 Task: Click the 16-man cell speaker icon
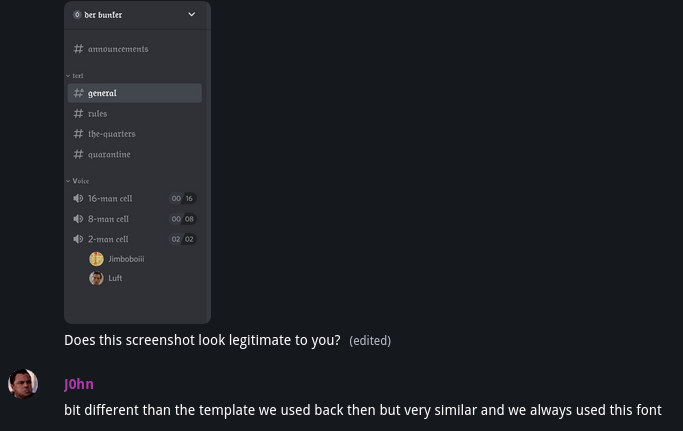[x=78, y=199]
